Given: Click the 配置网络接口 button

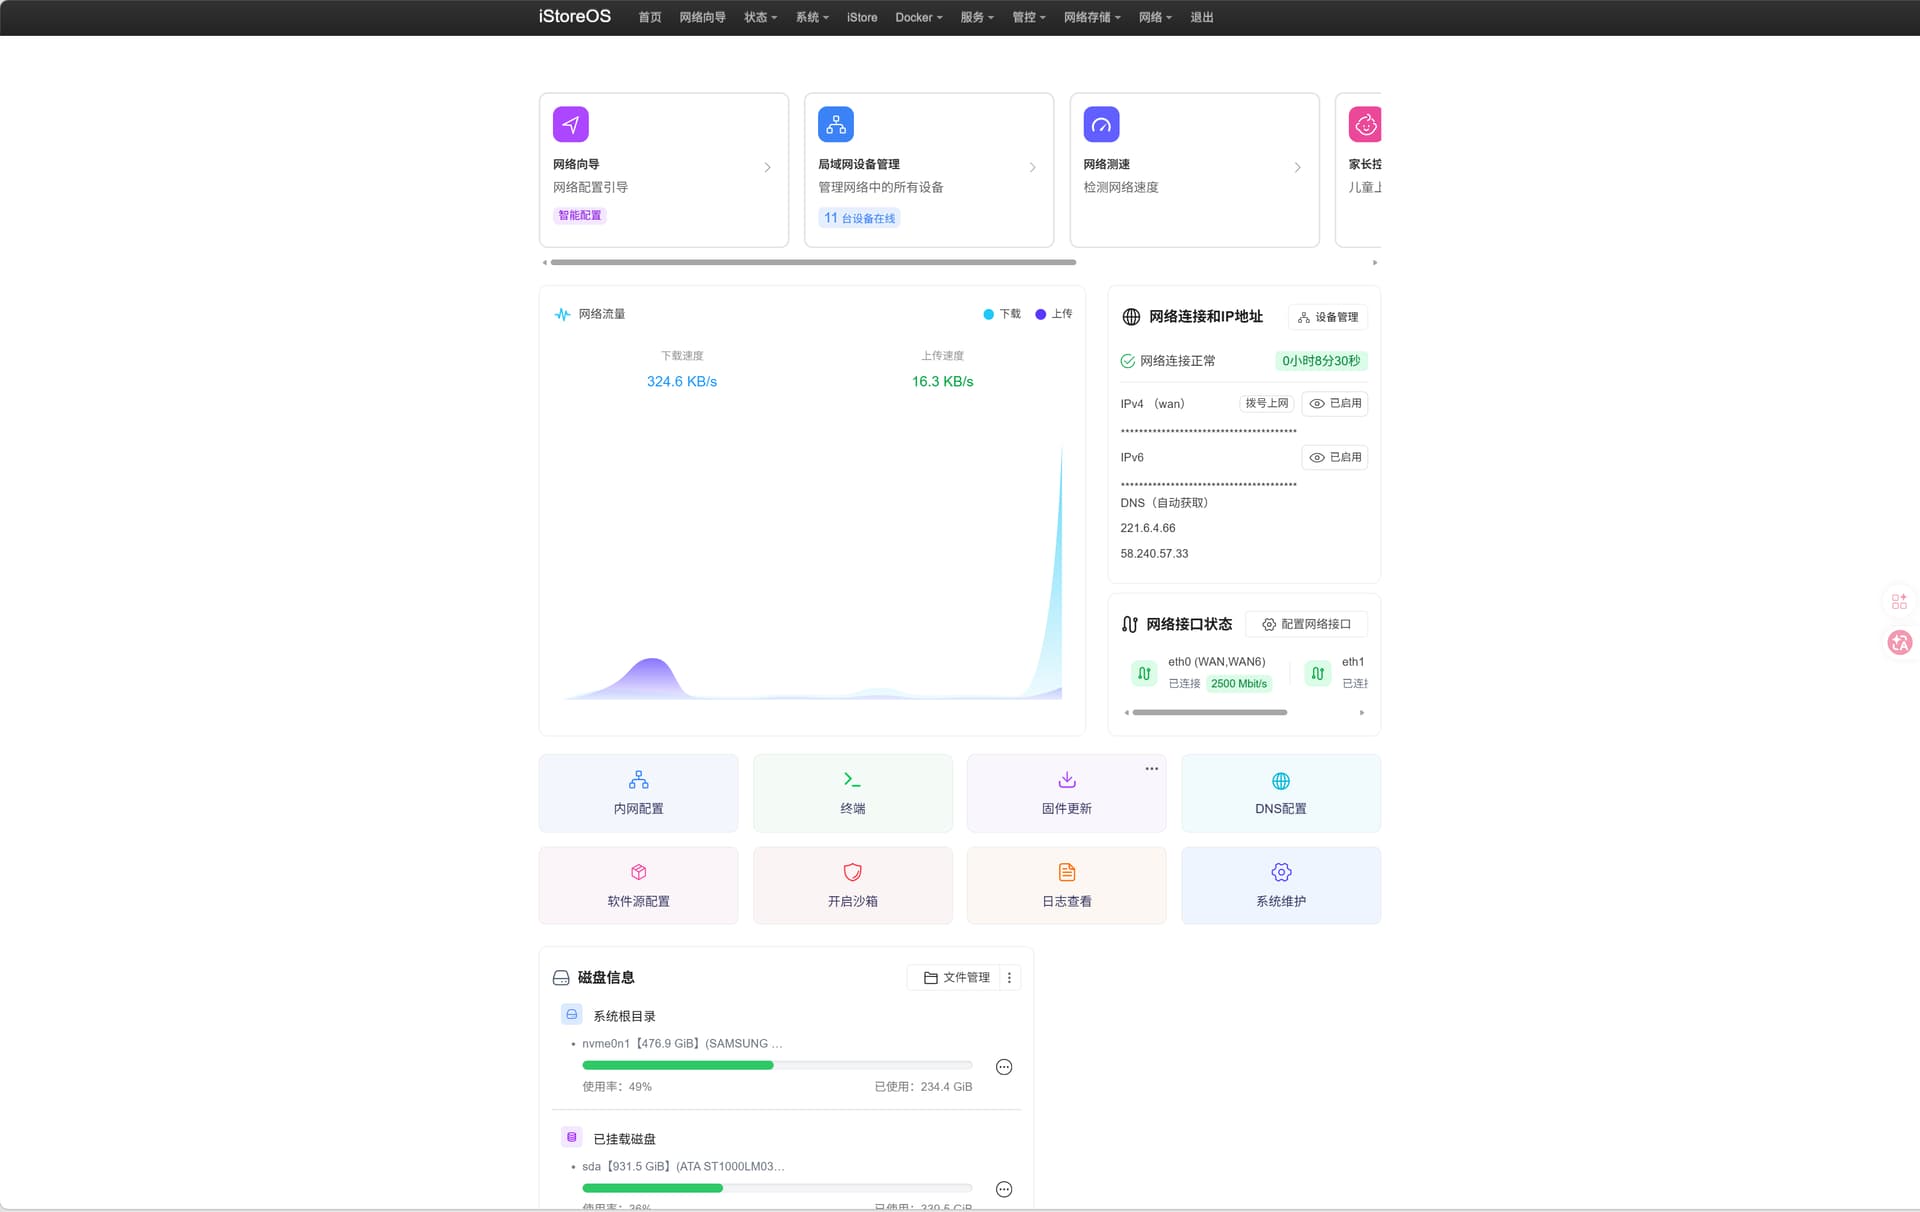Looking at the screenshot, I should click(1306, 624).
